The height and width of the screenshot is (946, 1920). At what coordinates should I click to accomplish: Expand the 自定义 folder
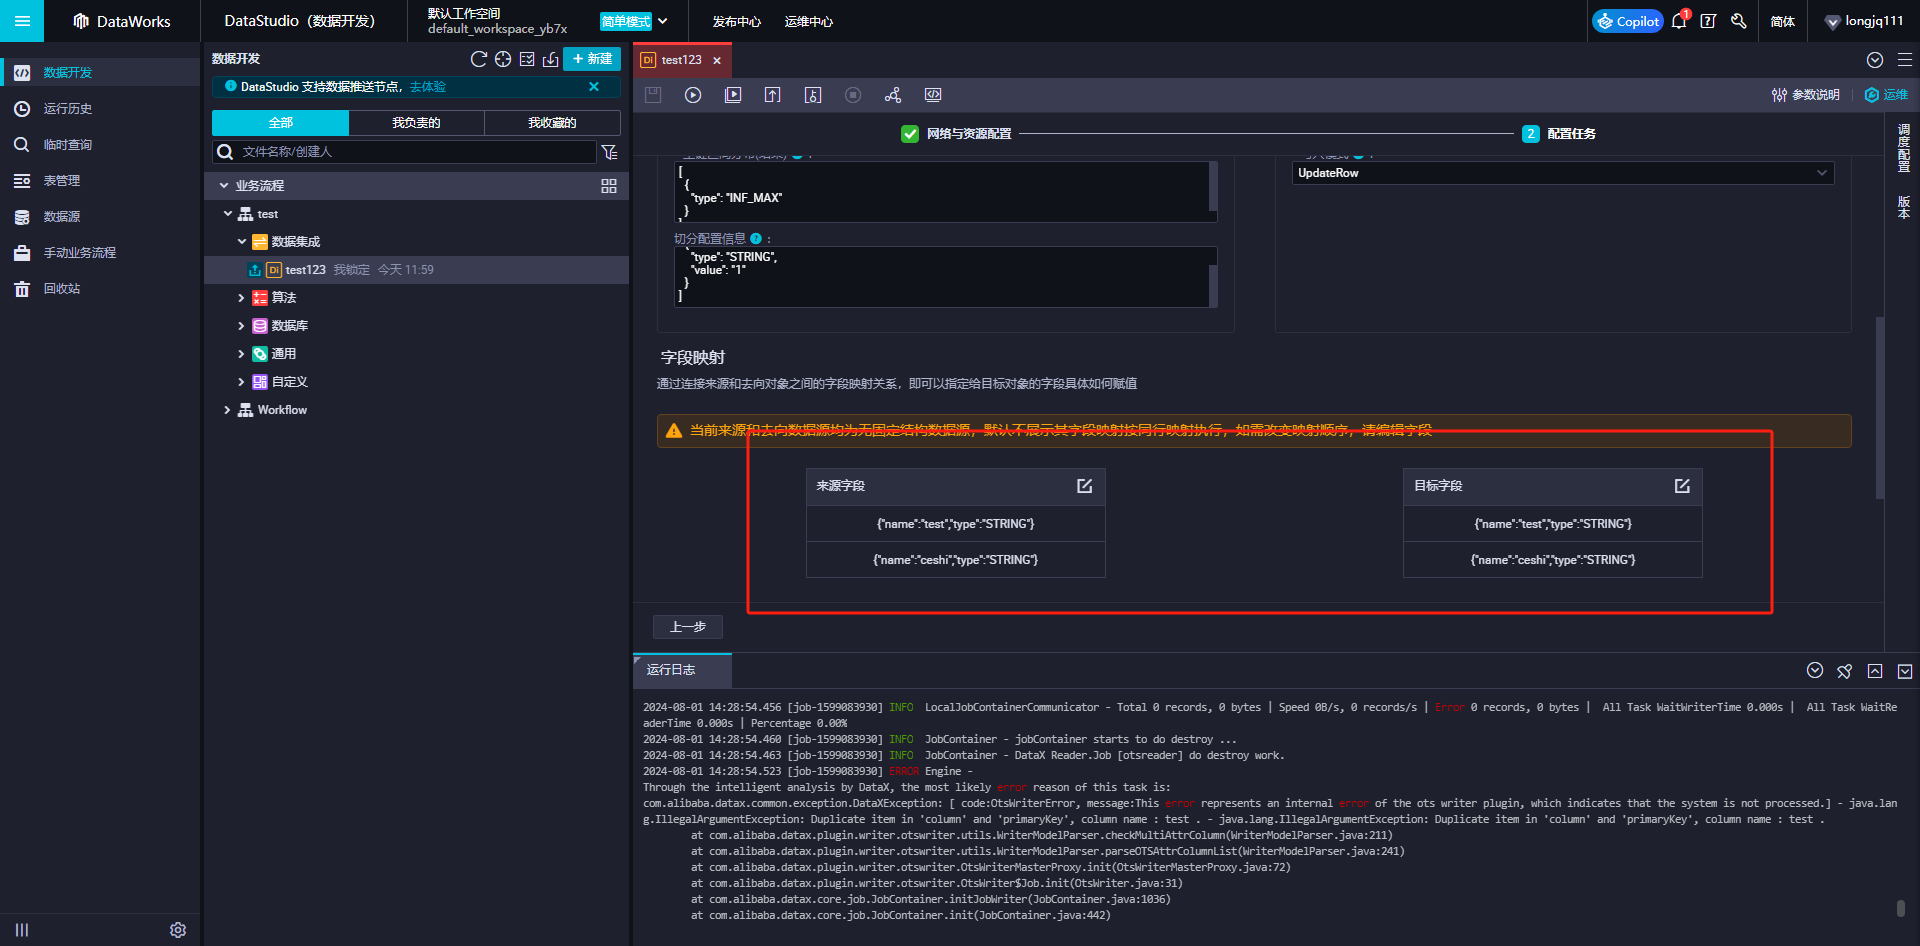pyautogui.click(x=241, y=382)
